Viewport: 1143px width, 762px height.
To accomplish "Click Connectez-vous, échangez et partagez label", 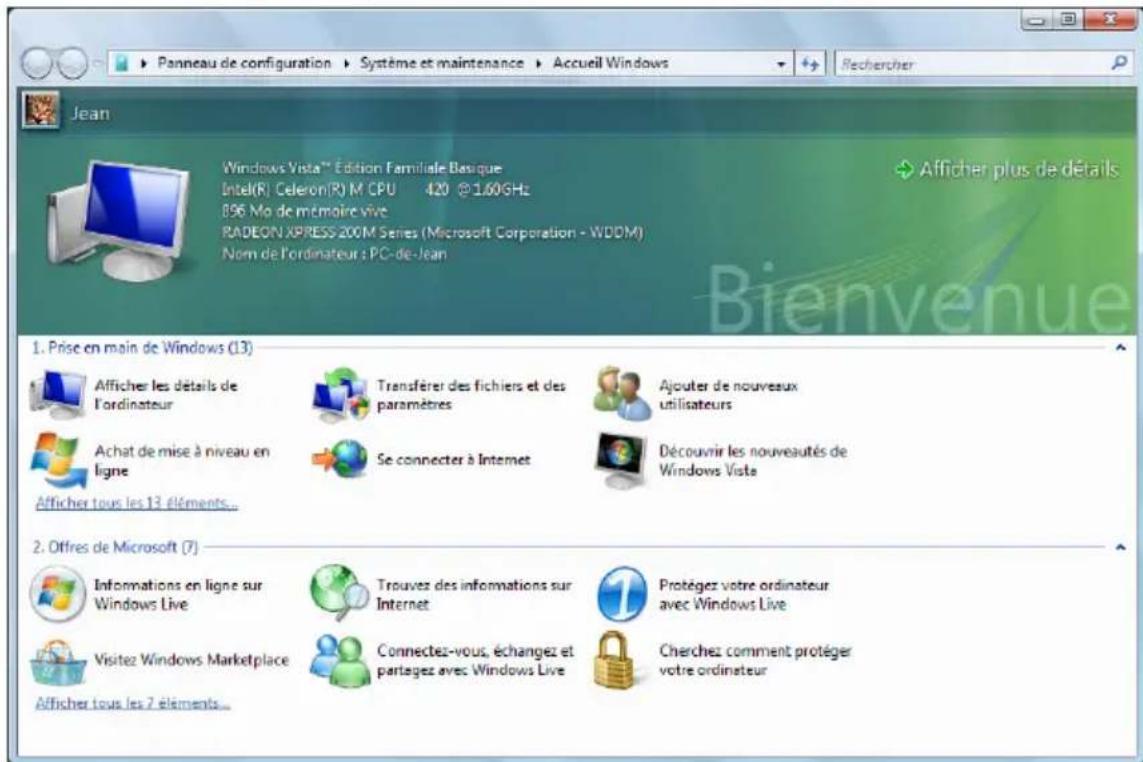I will pyautogui.click(x=475, y=660).
